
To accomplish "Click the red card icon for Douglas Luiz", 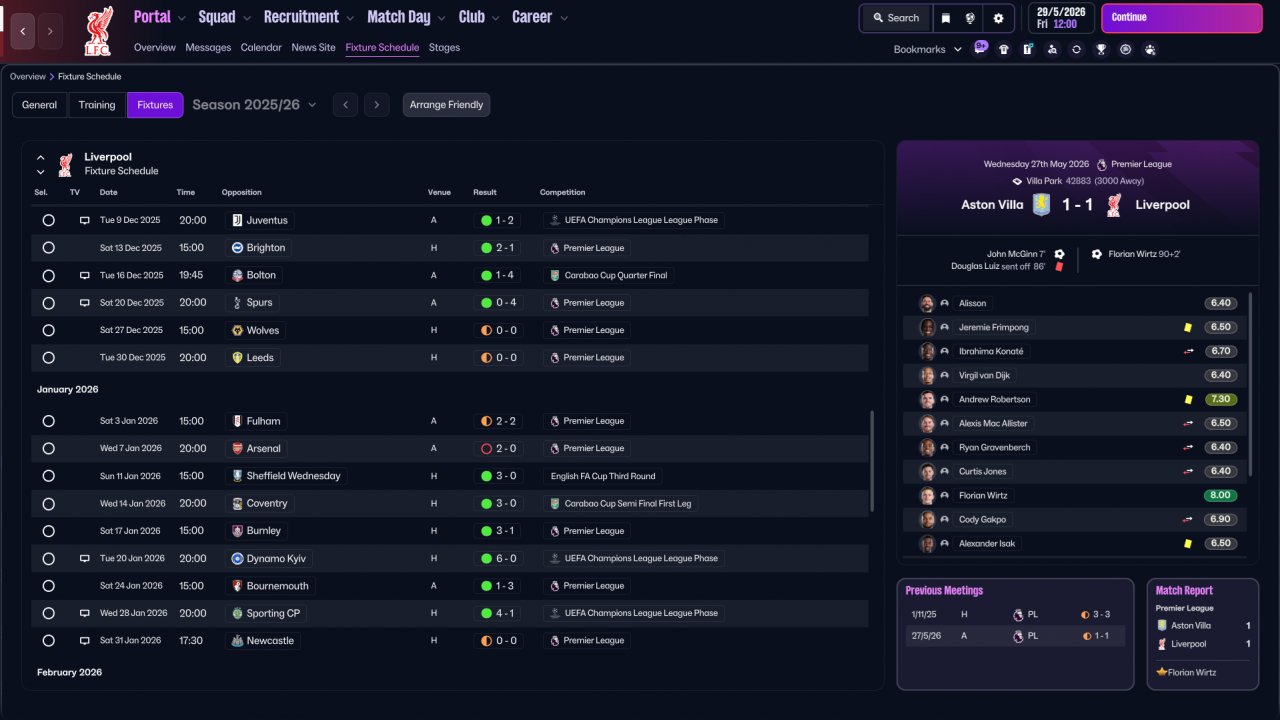I will click(x=1059, y=267).
